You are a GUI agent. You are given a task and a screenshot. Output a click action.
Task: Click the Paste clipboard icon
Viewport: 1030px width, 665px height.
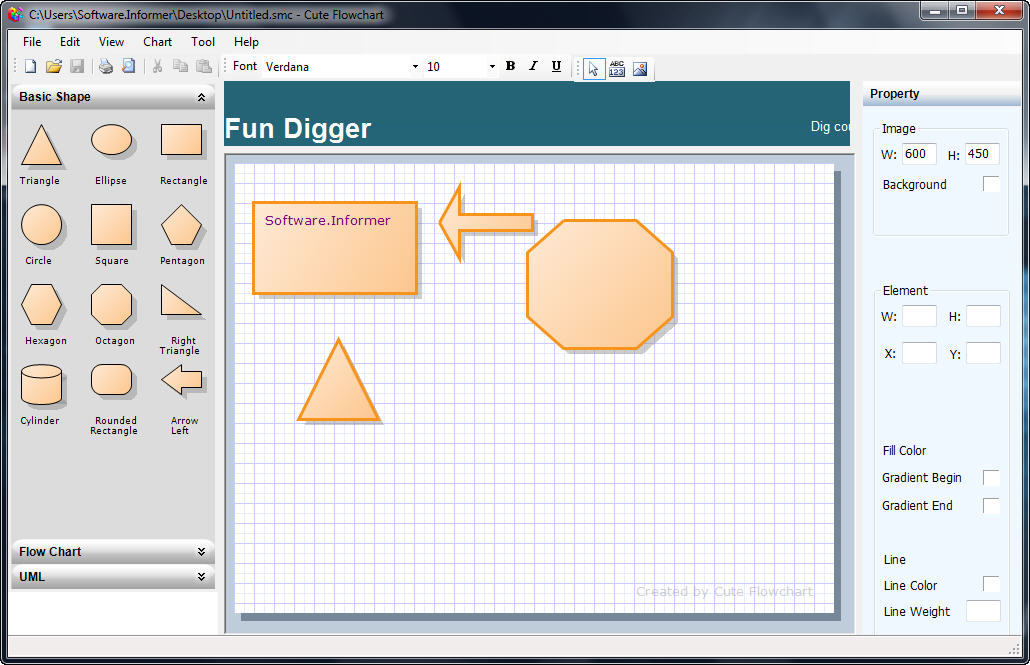pyautogui.click(x=204, y=66)
